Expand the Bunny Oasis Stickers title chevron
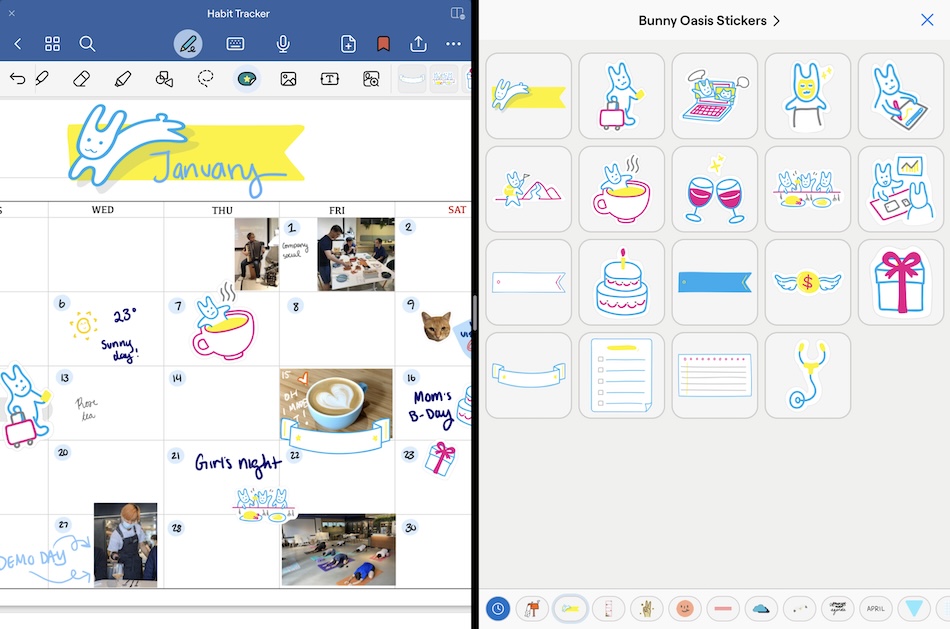950x629 pixels. tap(776, 20)
